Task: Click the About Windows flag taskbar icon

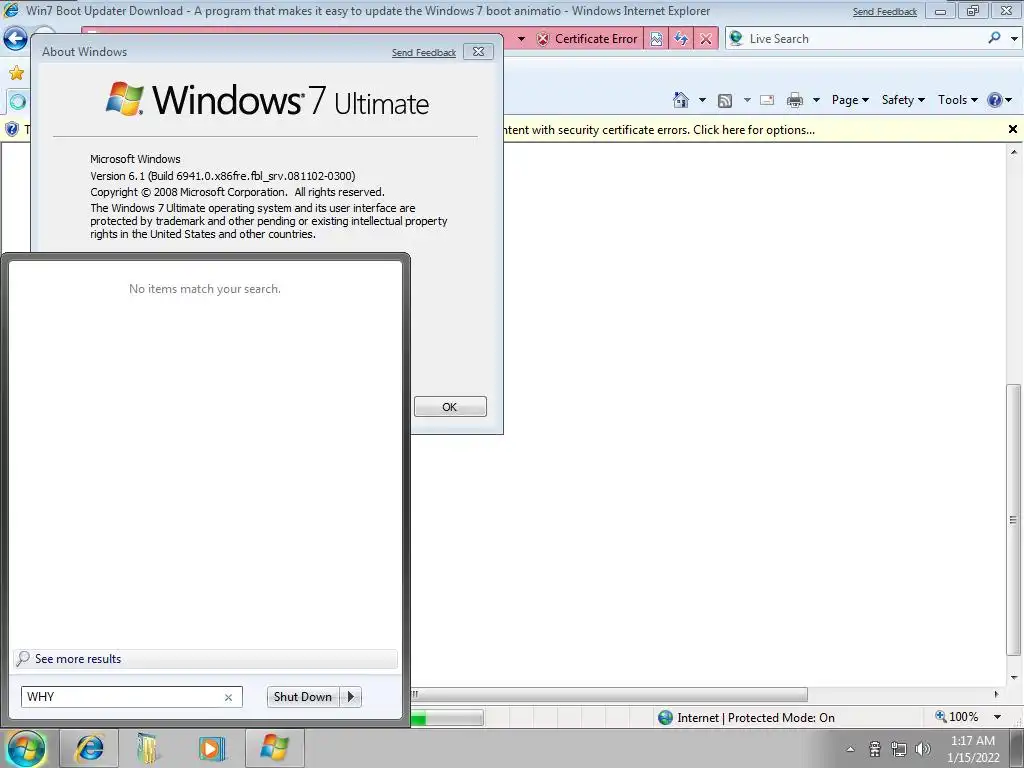Action: click(274, 748)
